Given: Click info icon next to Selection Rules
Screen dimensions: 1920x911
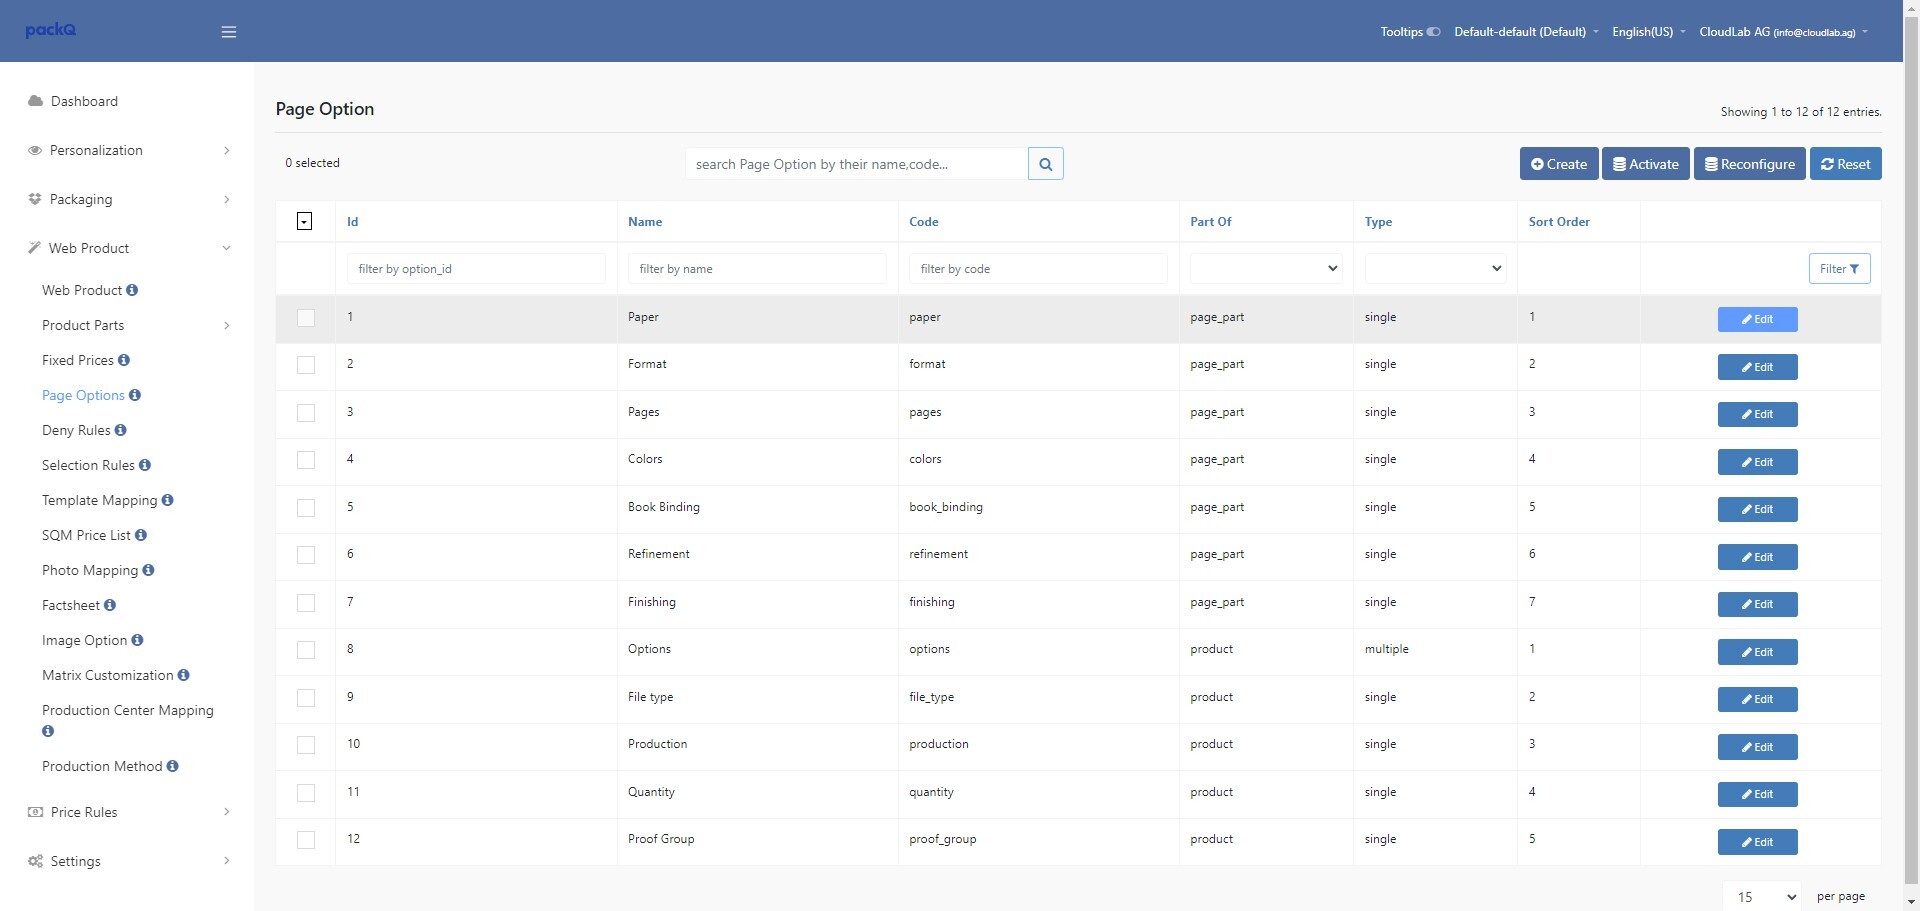Looking at the screenshot, I should pos(145,465).
